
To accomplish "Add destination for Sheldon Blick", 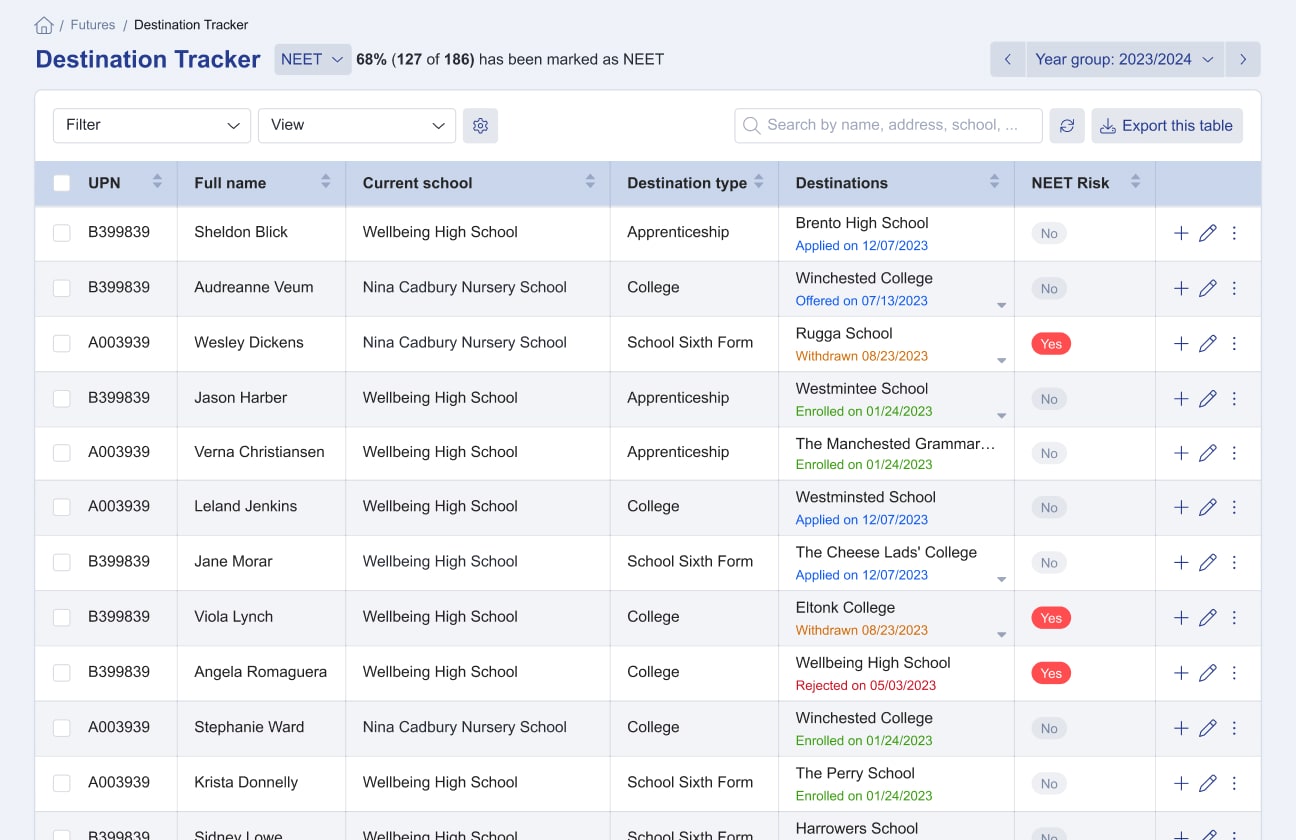I will click(1181, 233).
